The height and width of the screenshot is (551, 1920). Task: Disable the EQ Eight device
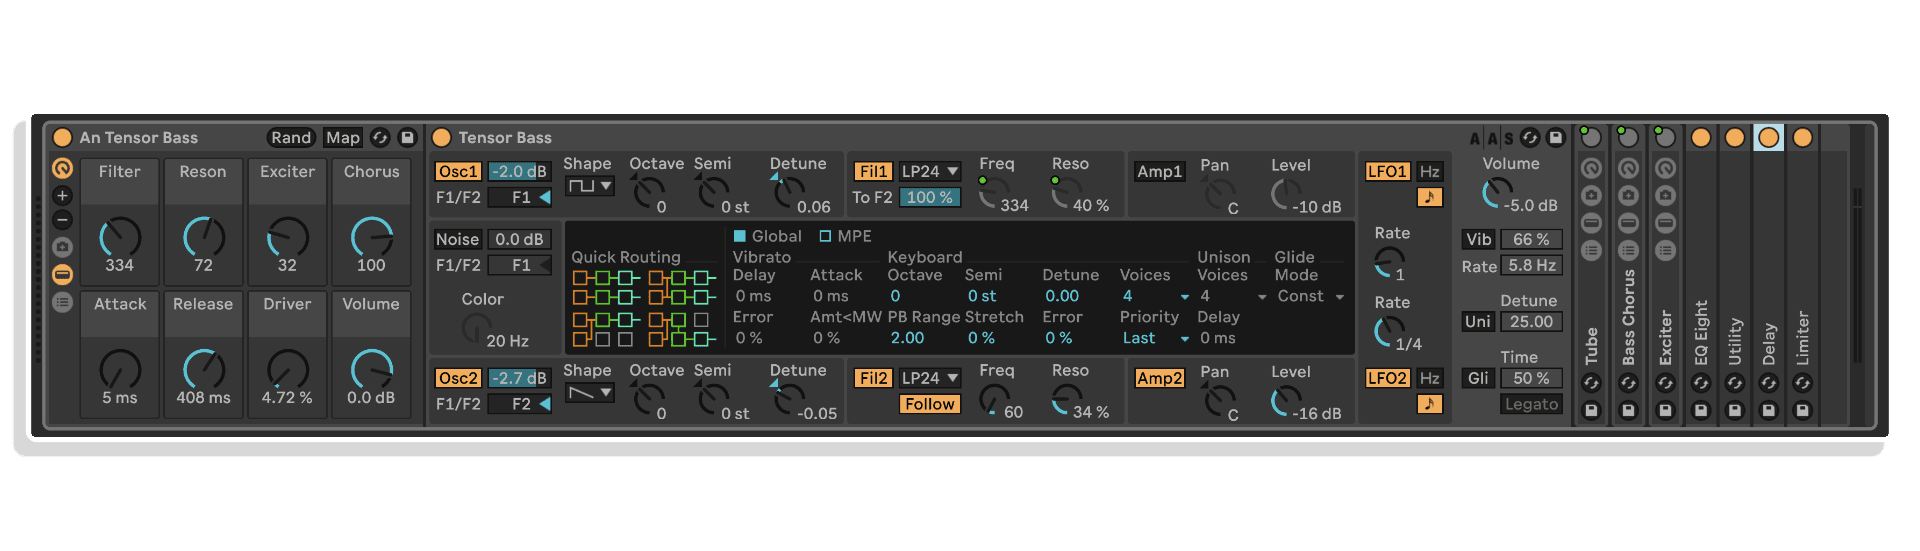point(1701,138)
